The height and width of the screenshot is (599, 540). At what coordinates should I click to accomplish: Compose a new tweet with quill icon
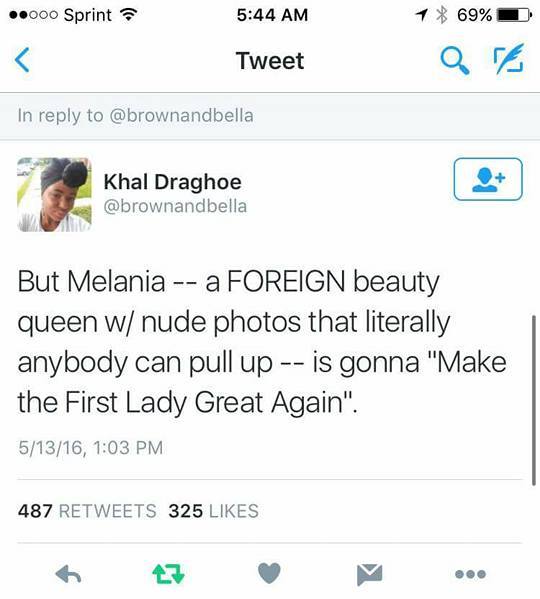point(509,59)
